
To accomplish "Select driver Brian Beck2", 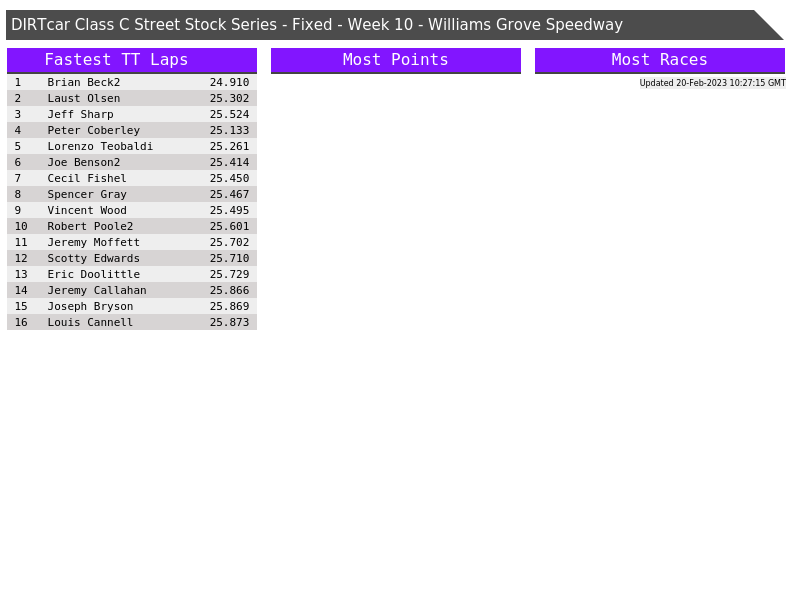I will (x=84, y=83).
